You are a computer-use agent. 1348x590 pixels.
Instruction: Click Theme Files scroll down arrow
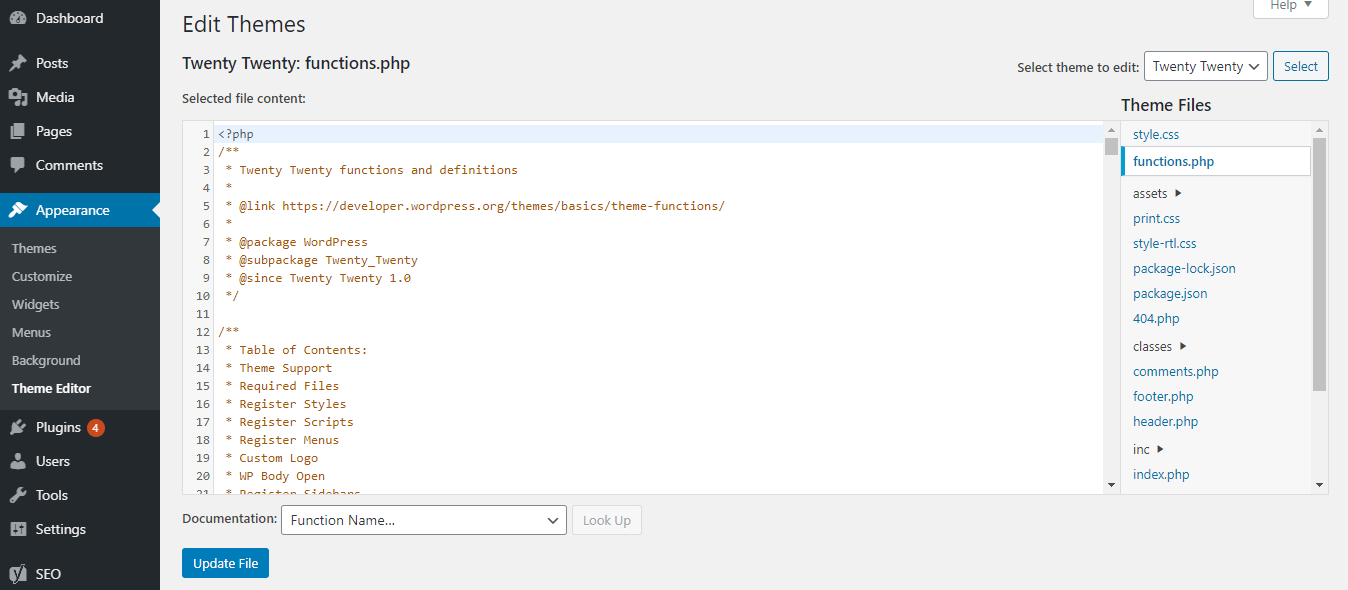1319,485
